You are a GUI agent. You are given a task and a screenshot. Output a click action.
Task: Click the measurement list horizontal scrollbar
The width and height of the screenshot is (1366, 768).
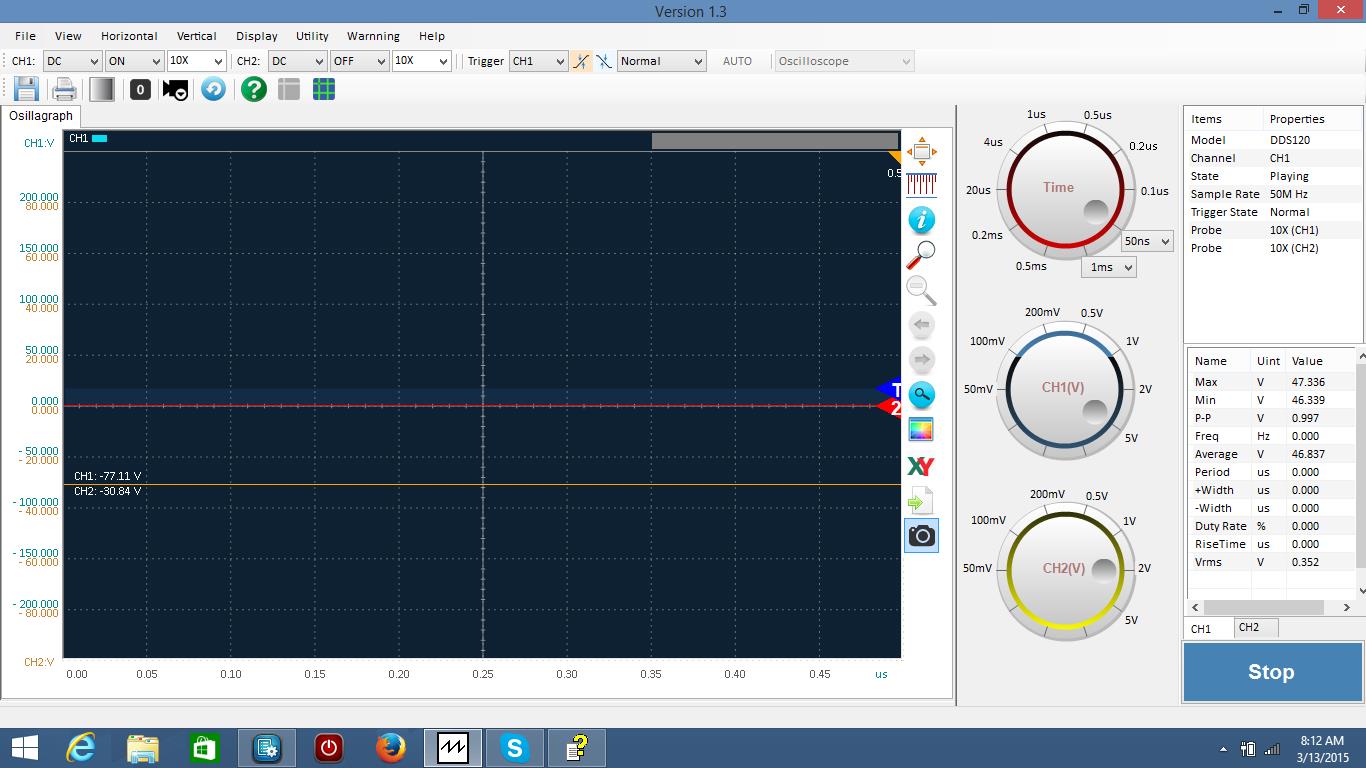[x=1264, y=607]
